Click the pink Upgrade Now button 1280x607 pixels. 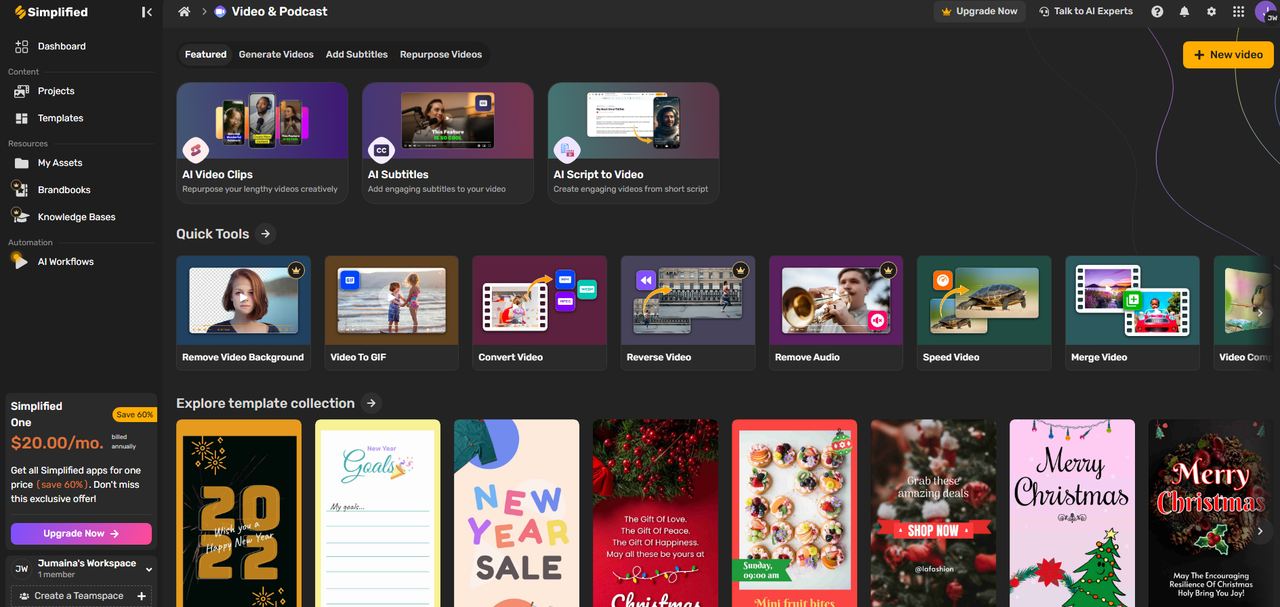[81, 534]
